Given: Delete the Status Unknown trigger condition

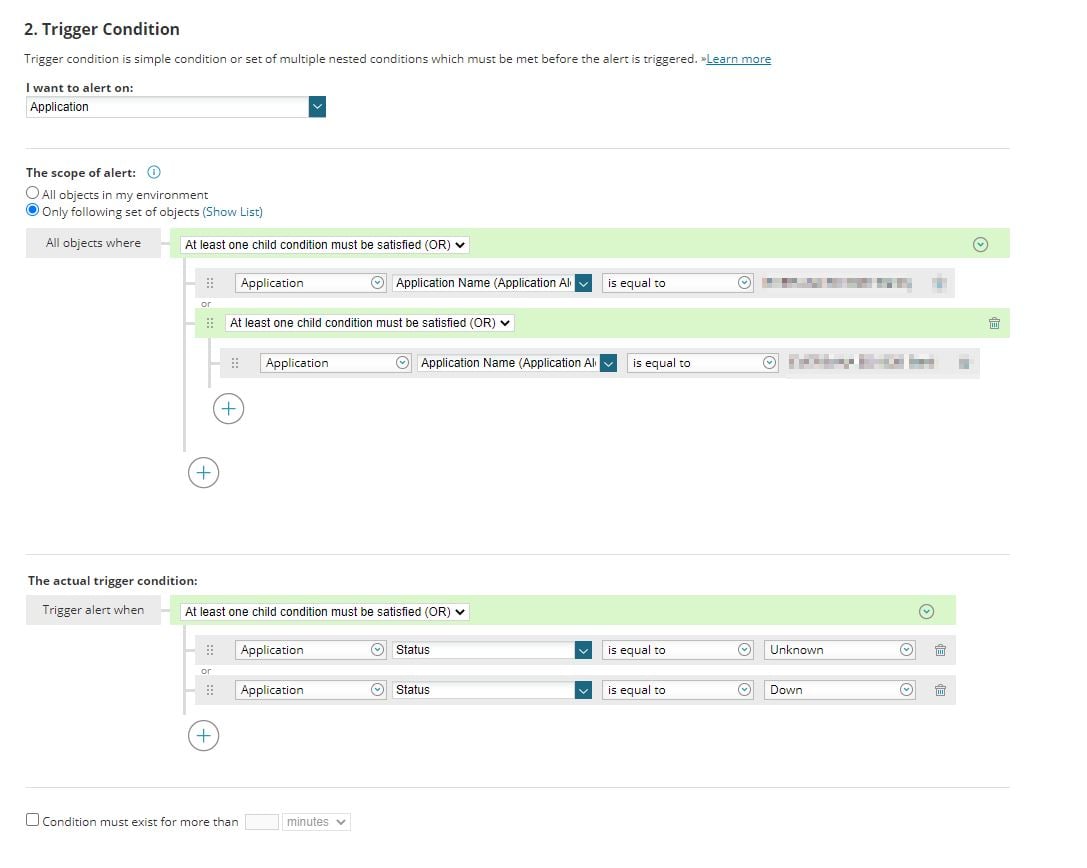Looking at the screenshot, I should click(940, 650).
